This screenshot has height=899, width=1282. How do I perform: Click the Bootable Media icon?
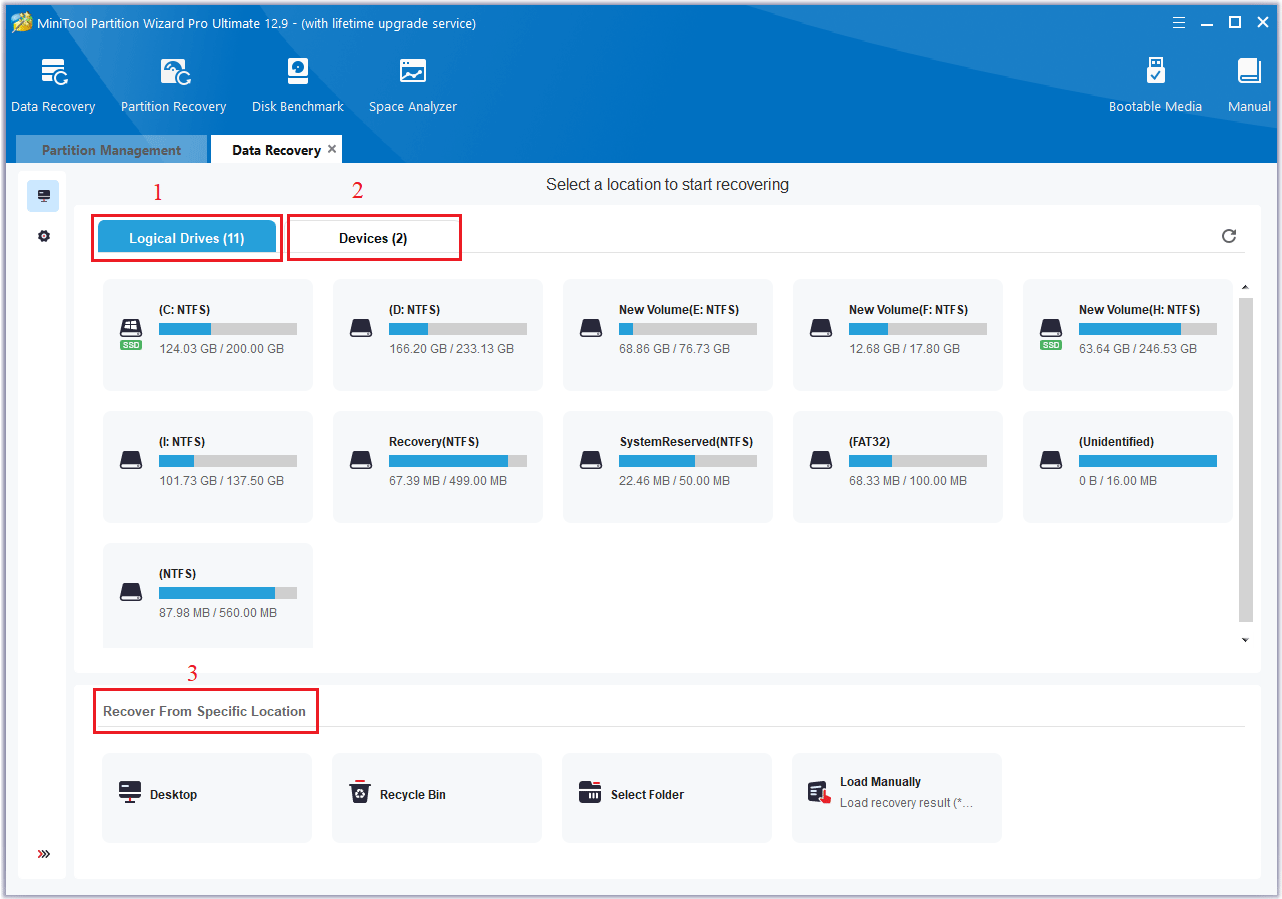1155,71
